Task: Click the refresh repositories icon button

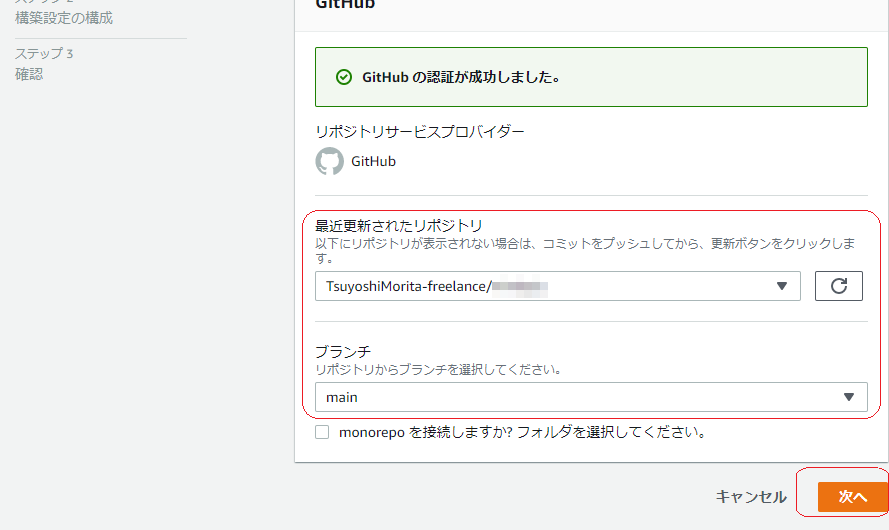Action: click(839, 286)
